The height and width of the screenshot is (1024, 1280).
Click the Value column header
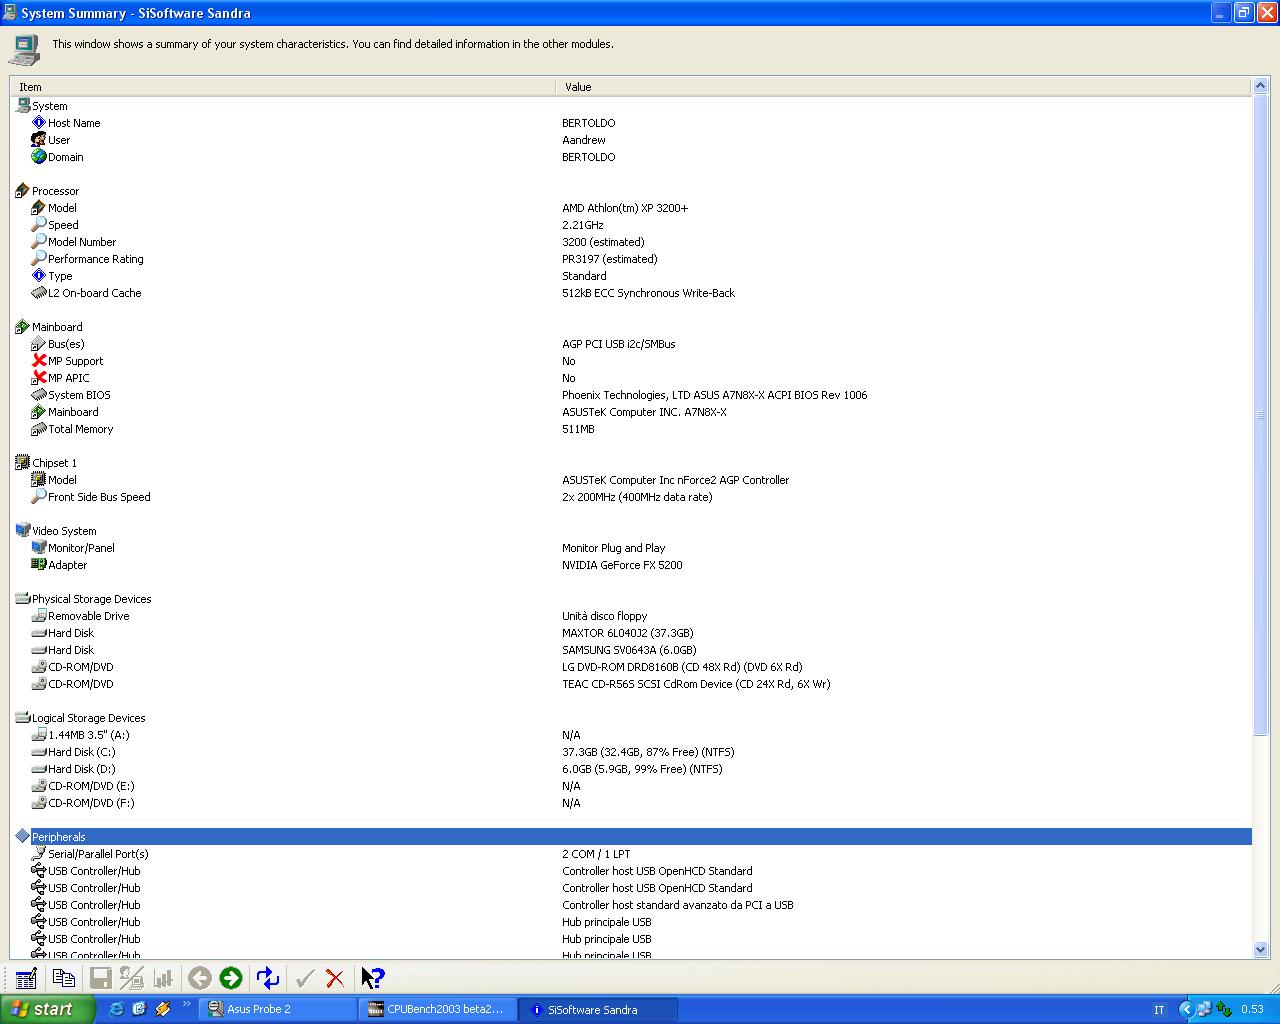[904, 86]
